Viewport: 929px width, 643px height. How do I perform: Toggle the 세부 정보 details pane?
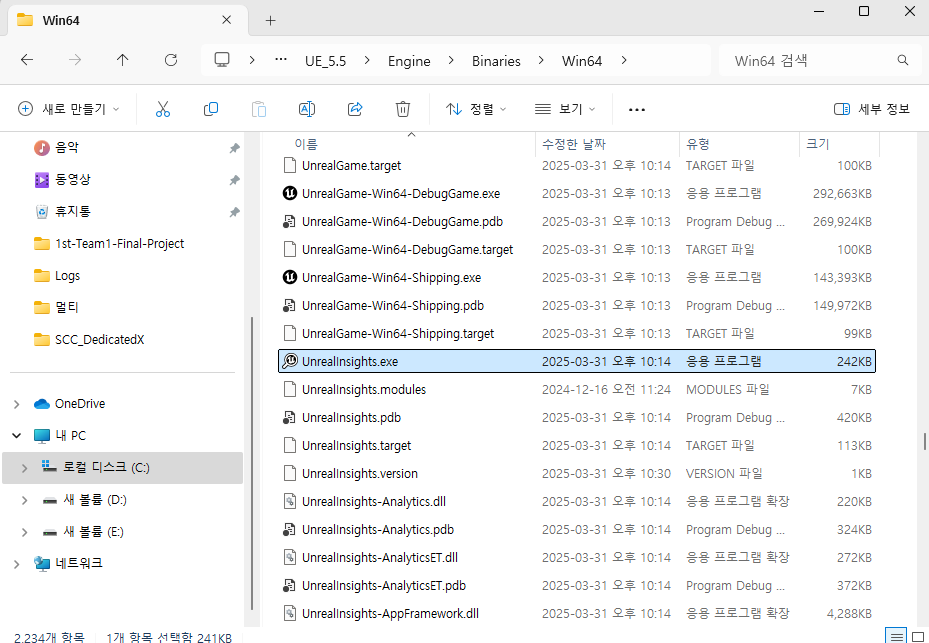click(x=871, y=109)
